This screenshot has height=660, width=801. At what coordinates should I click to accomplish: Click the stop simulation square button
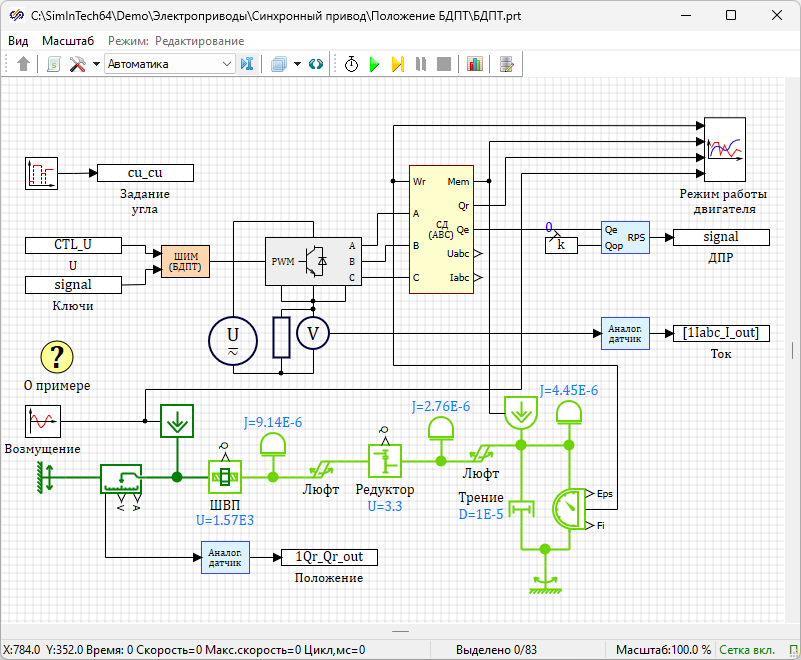pyautogui.click(x=443, y=64)
